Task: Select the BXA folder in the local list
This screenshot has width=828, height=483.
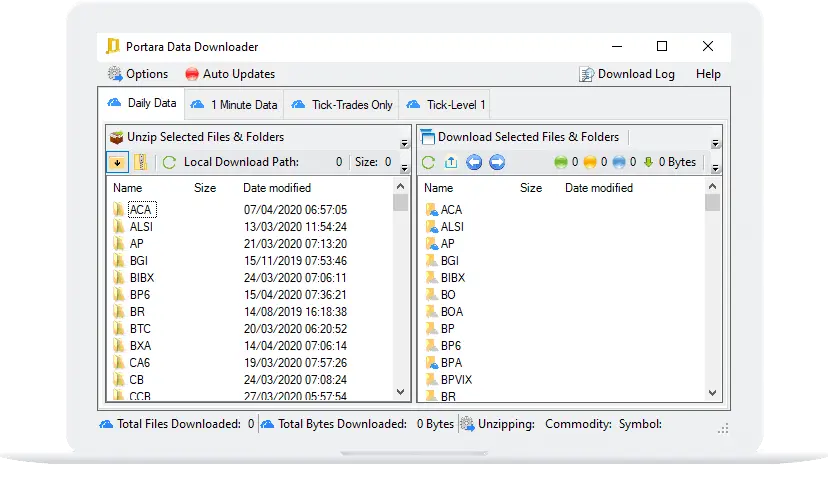Action: pyautogui.click(x=140, y=346)
